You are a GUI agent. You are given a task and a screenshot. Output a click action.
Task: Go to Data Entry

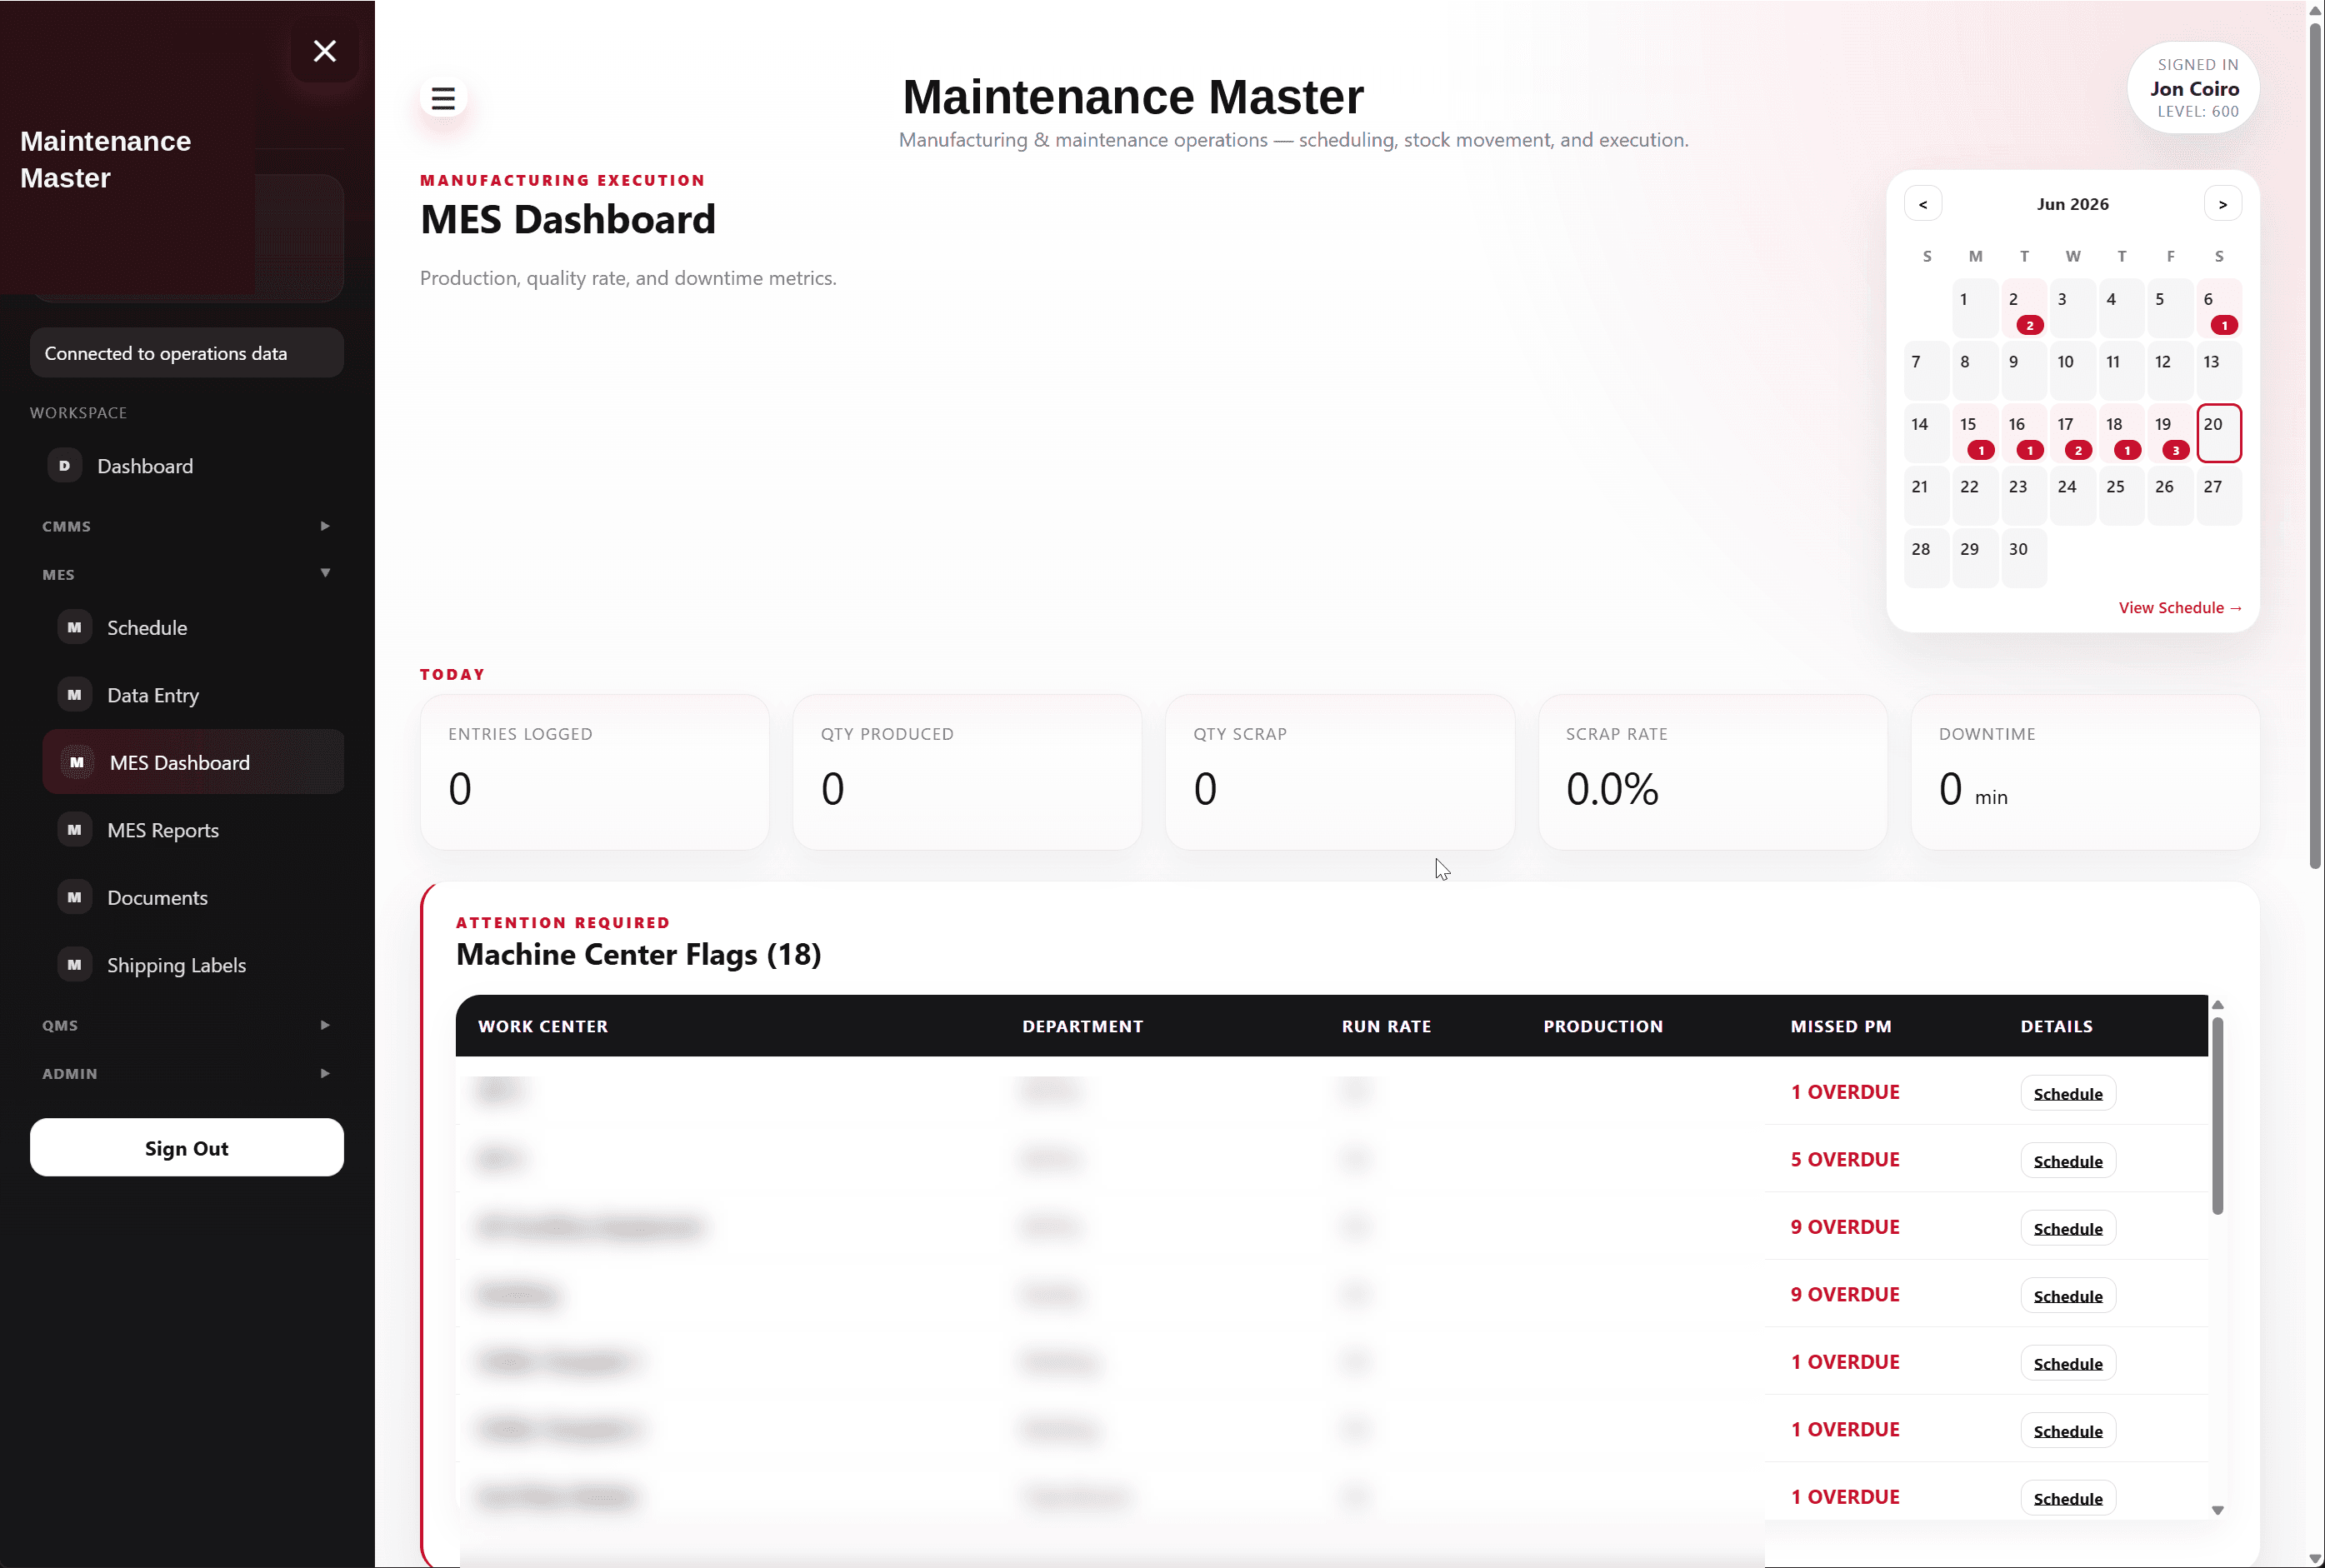point(193,695)
